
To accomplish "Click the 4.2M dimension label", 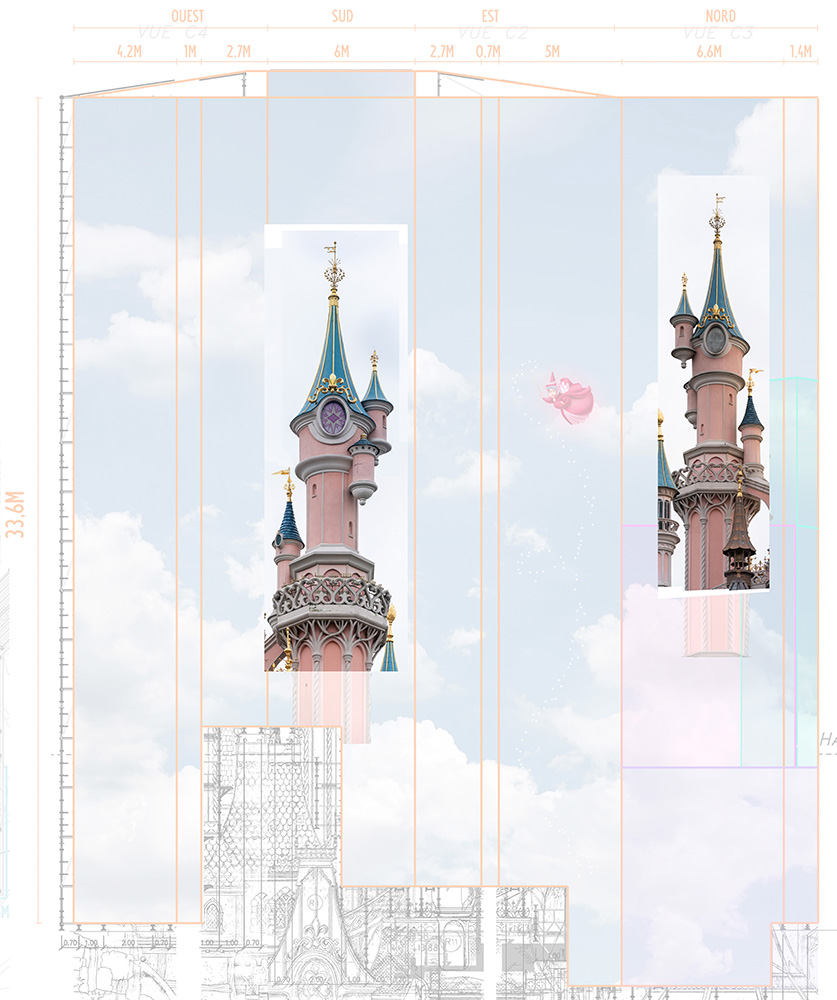I will 129,51.
